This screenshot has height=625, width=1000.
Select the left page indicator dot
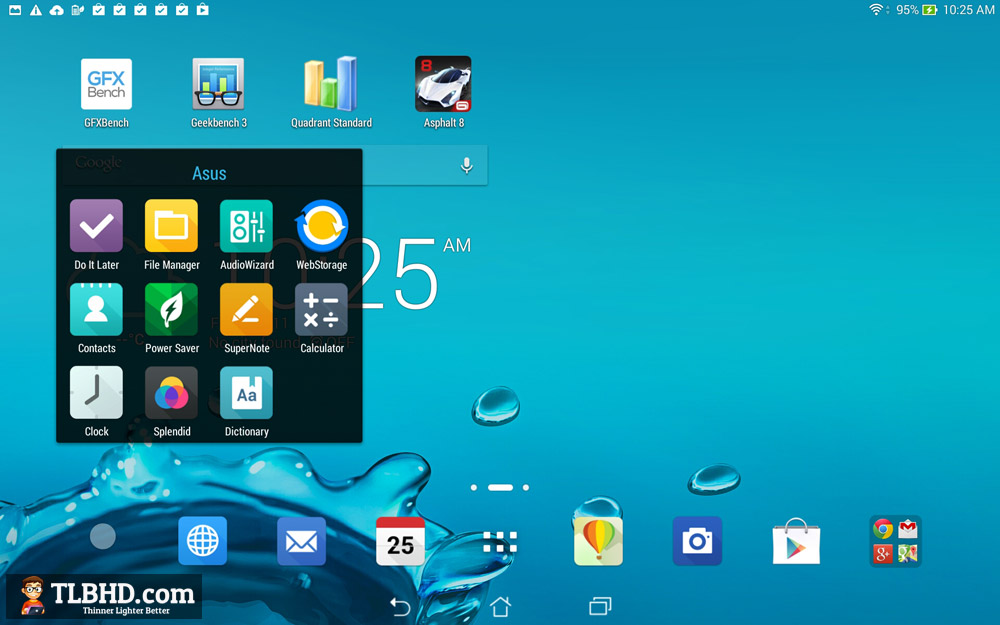pyautogui.click(x=473, y=487)
